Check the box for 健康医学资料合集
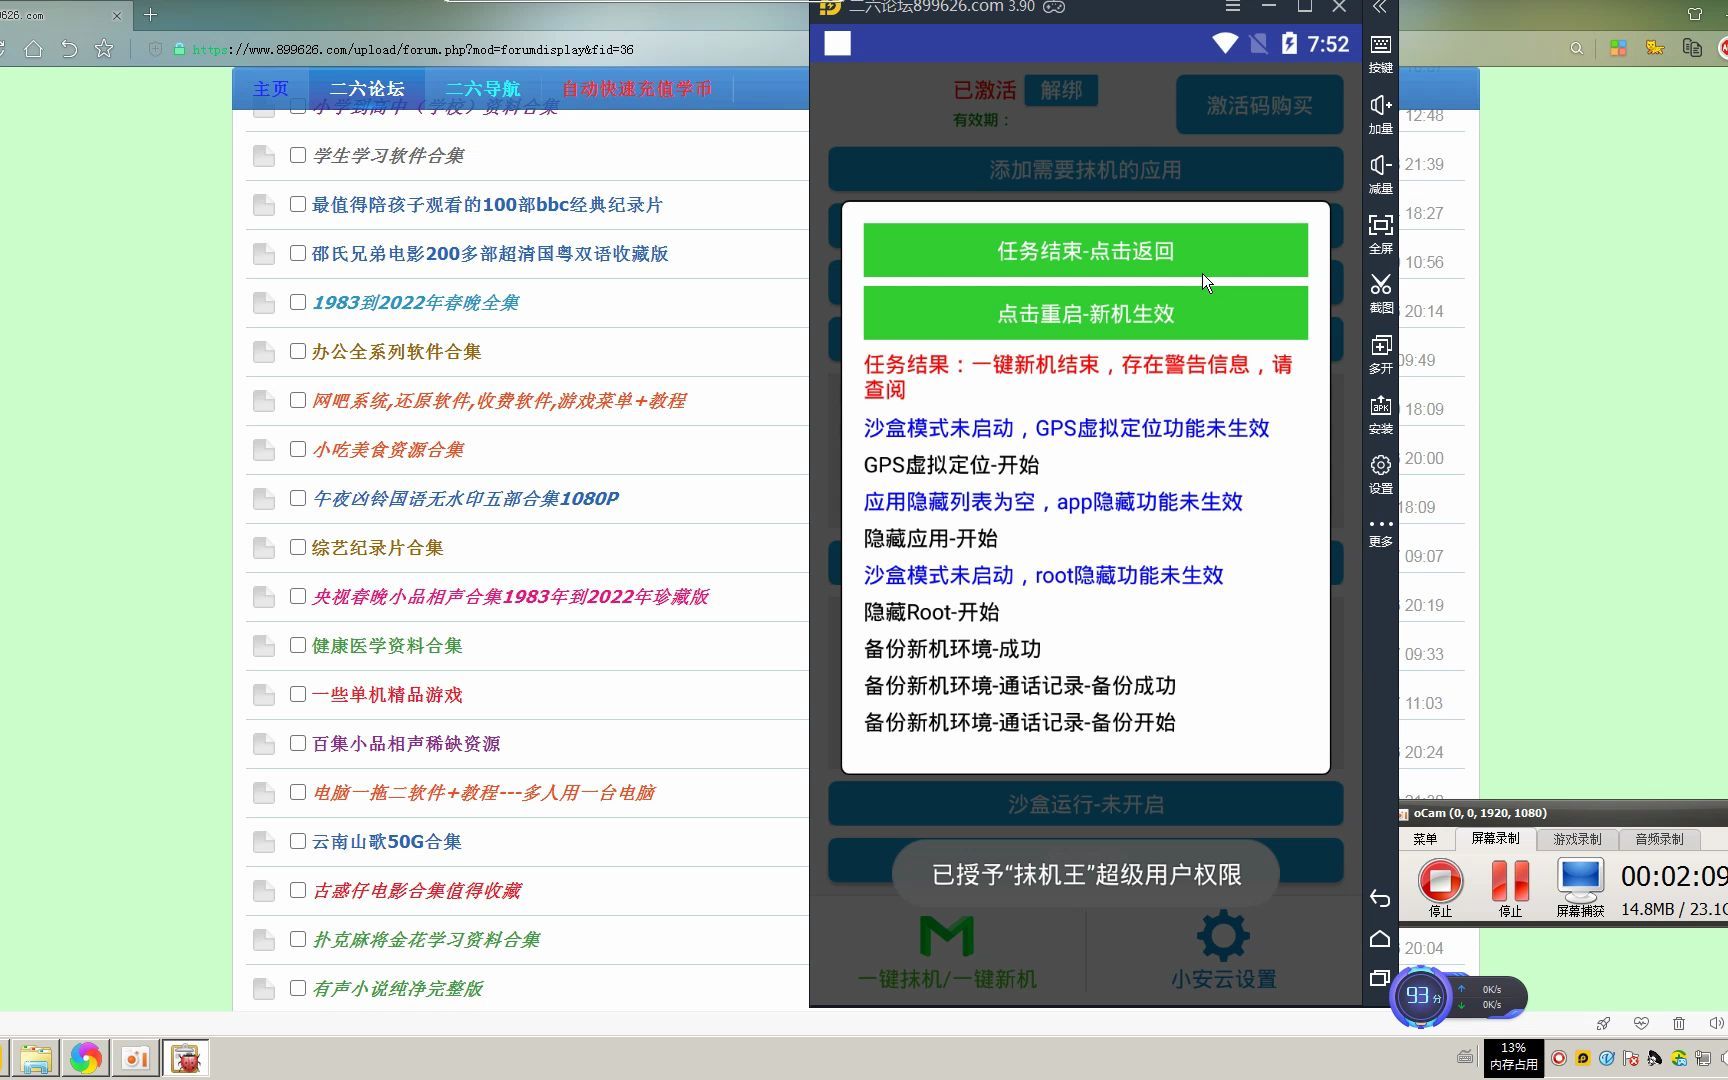Viewport: 1728px width, 1080px height. tap(297, 645)
